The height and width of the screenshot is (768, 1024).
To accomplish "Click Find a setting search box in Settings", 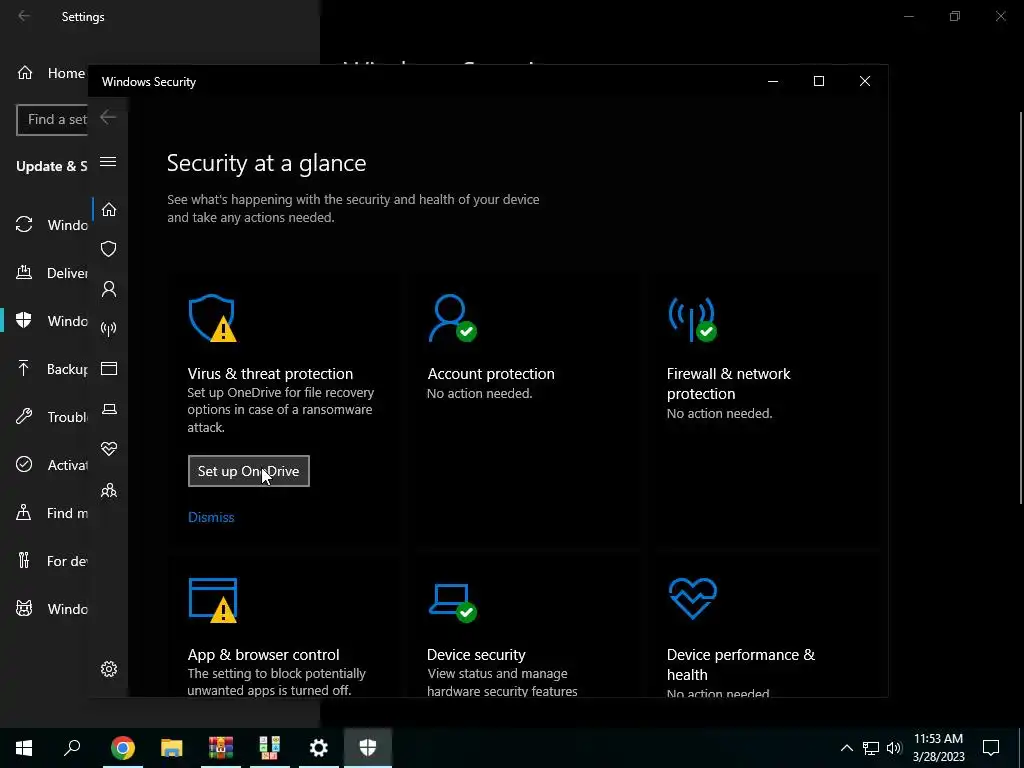I will 52,120.
